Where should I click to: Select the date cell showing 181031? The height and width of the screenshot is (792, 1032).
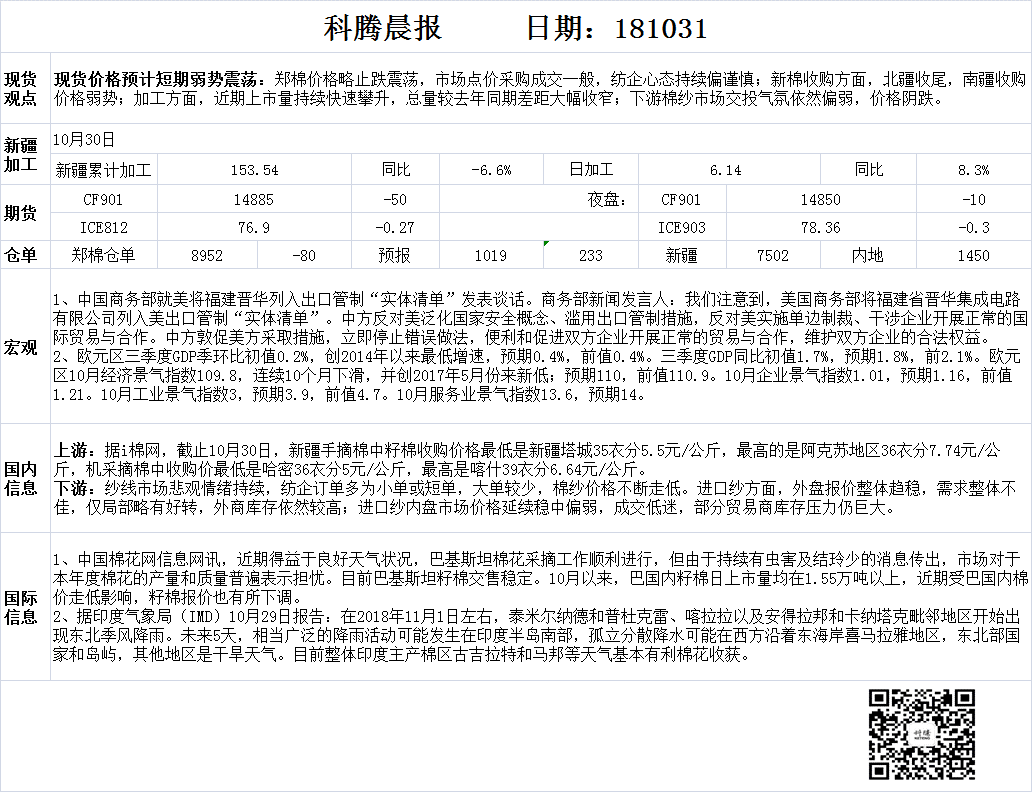(616, 28)
